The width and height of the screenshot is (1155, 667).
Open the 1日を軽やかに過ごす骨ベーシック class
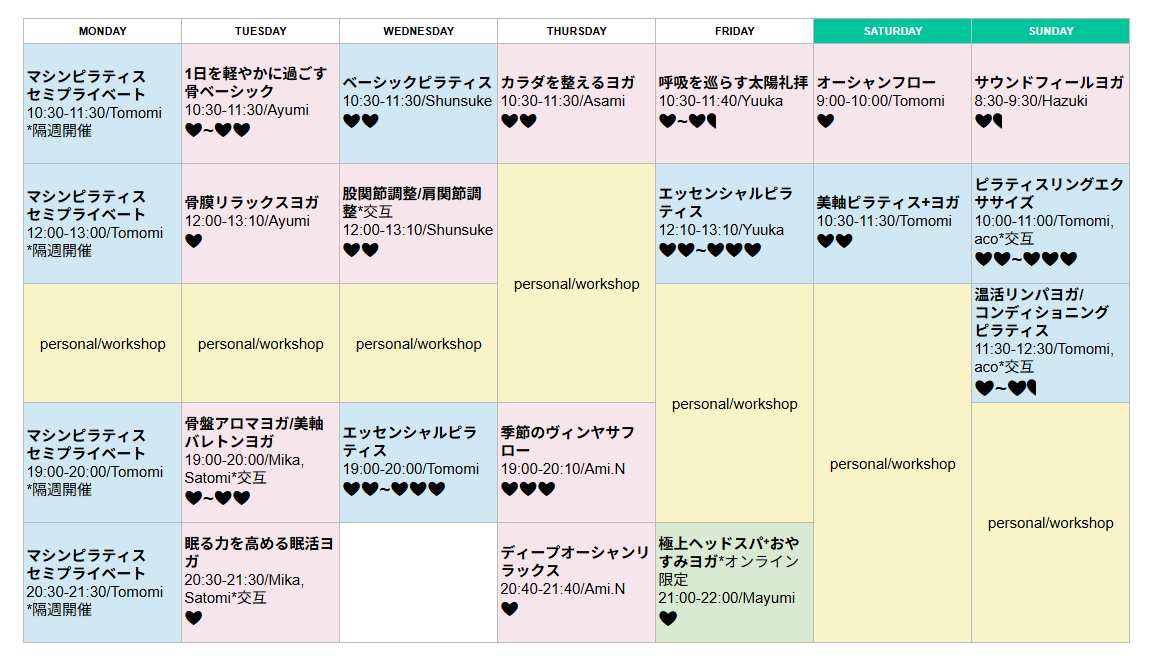click(256, 82)
